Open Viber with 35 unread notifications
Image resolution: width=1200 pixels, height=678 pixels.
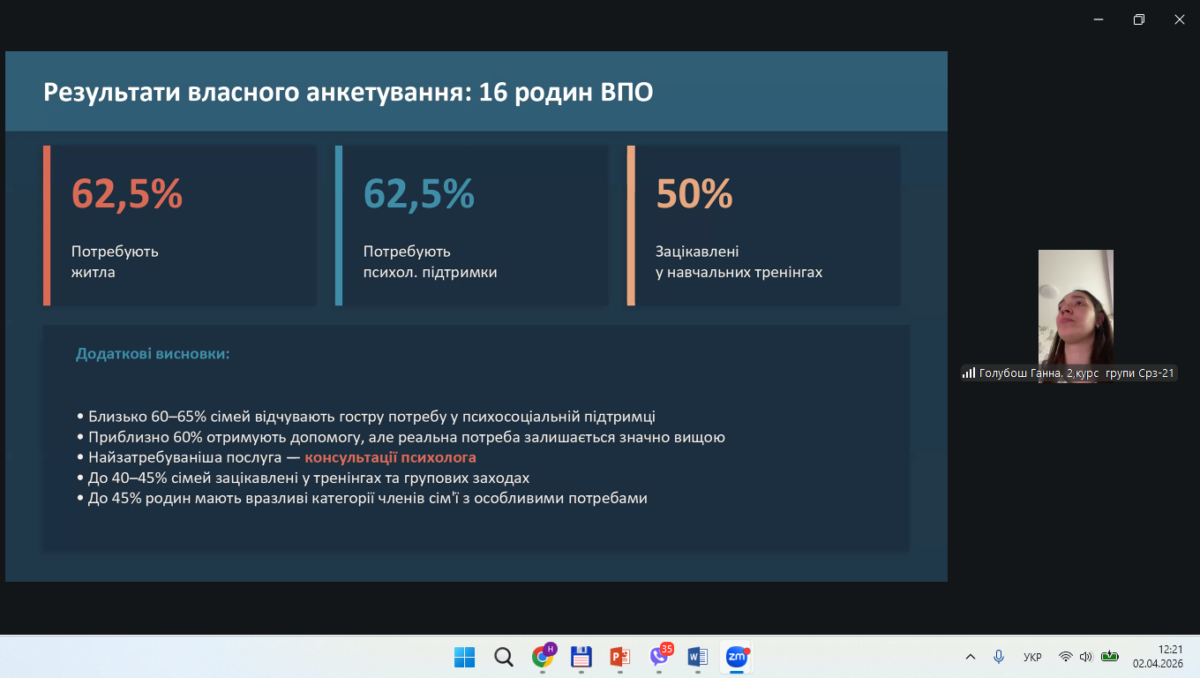tap(659, 657)
